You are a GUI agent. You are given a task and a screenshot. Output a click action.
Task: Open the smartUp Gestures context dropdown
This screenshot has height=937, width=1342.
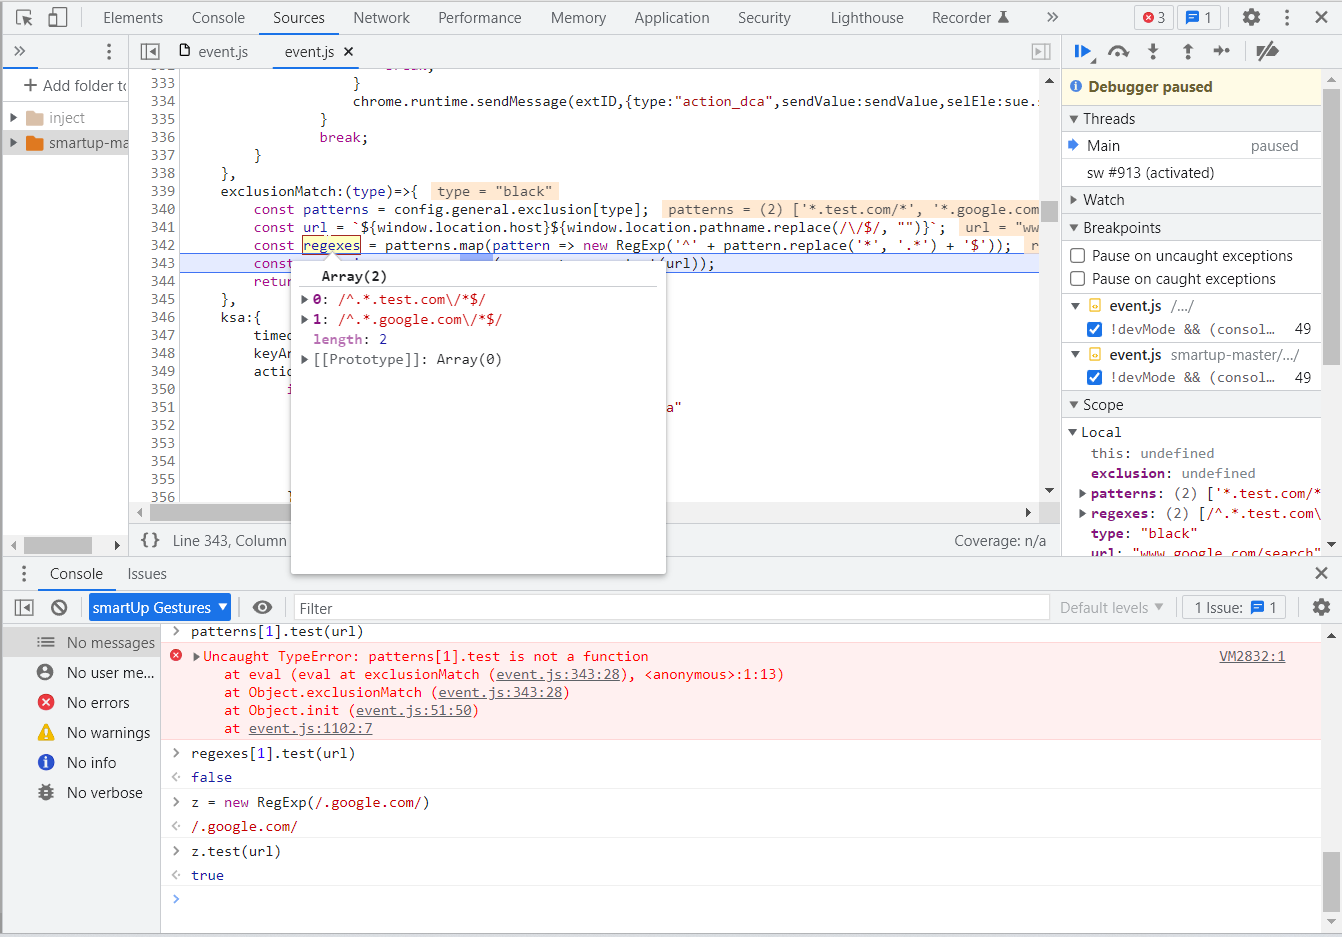[159, 607]
